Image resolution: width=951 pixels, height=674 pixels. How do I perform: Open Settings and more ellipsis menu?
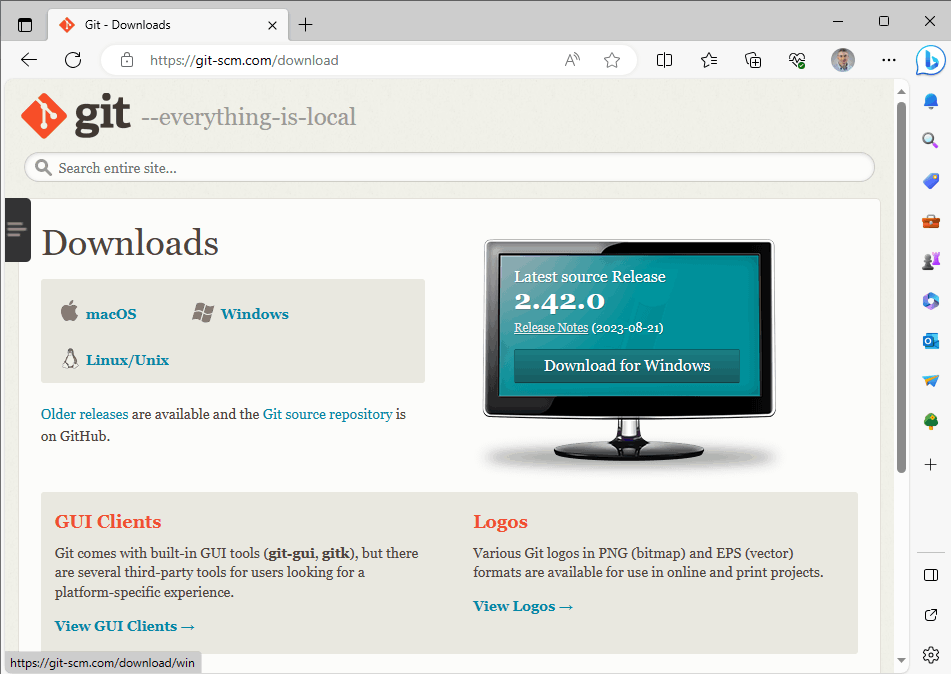click(x=889, y=60)
